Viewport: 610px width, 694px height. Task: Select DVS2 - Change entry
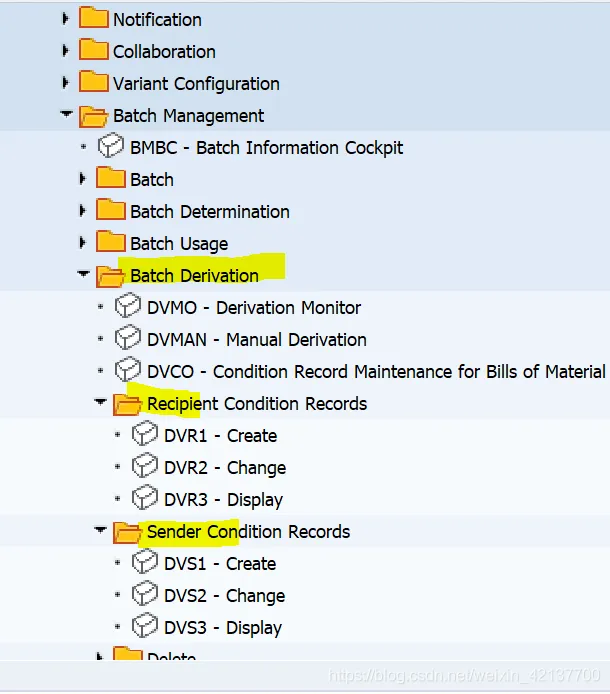pyautogui.click(x=224, y=595)
